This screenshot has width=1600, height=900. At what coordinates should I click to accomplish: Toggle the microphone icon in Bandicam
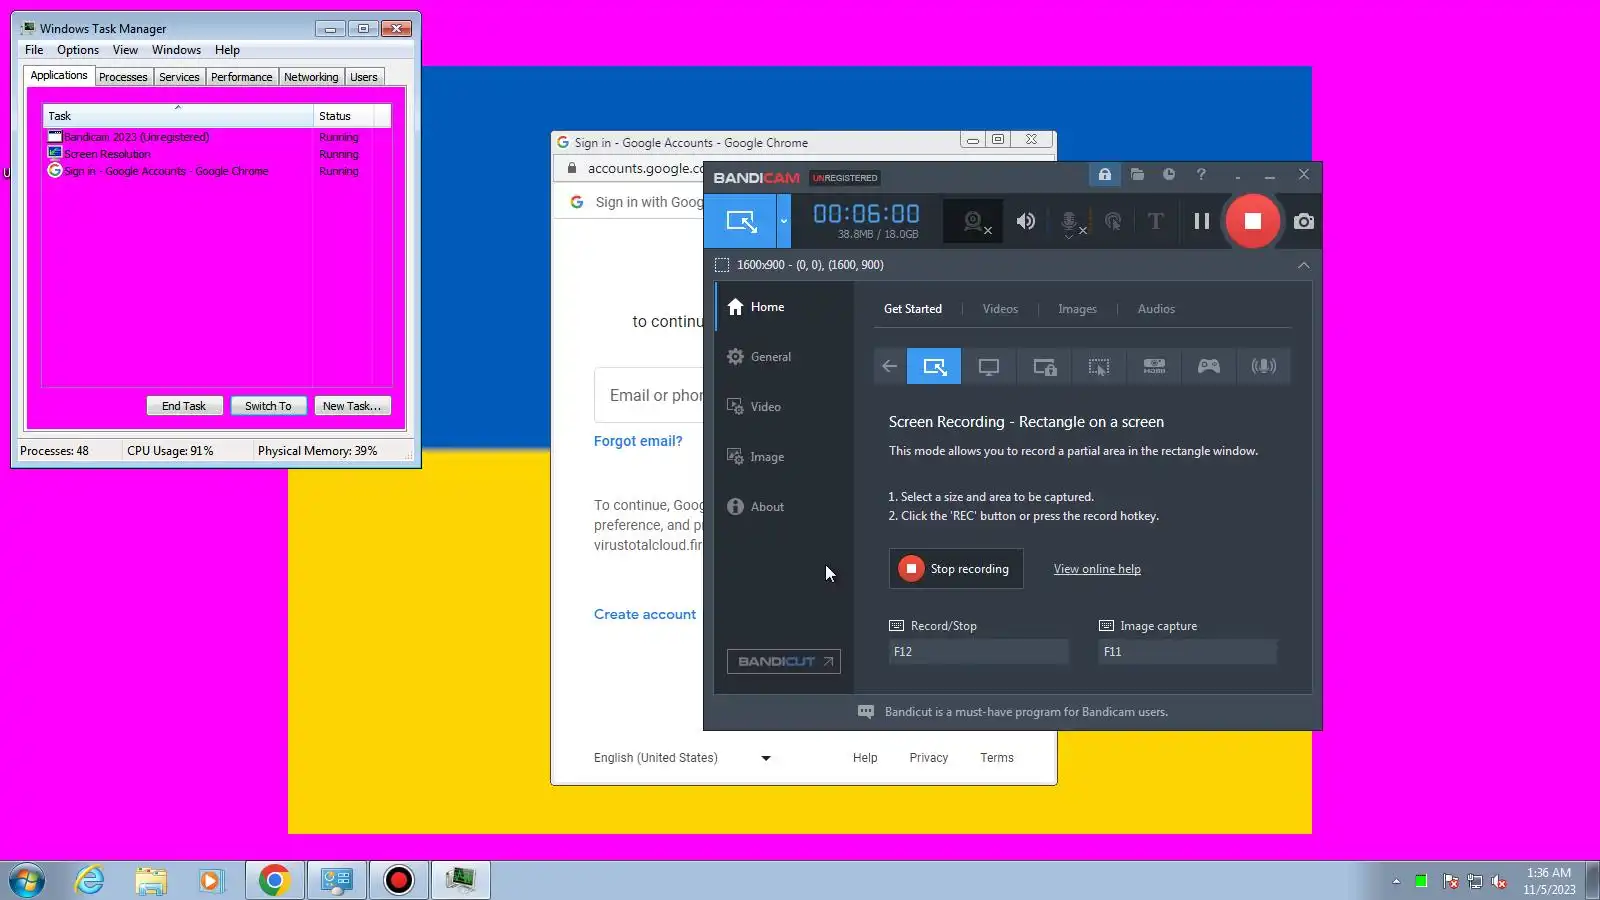[1070, 222]
